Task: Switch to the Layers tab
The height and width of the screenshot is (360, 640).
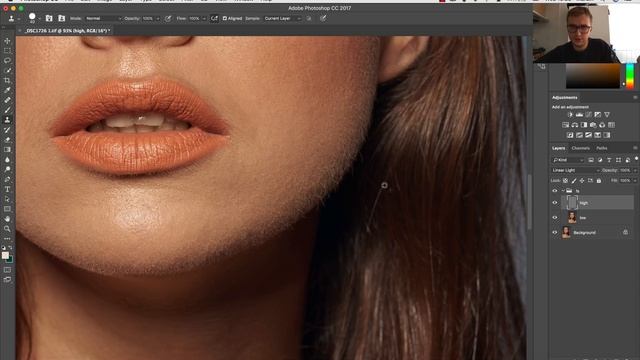Action: [558, 148]
